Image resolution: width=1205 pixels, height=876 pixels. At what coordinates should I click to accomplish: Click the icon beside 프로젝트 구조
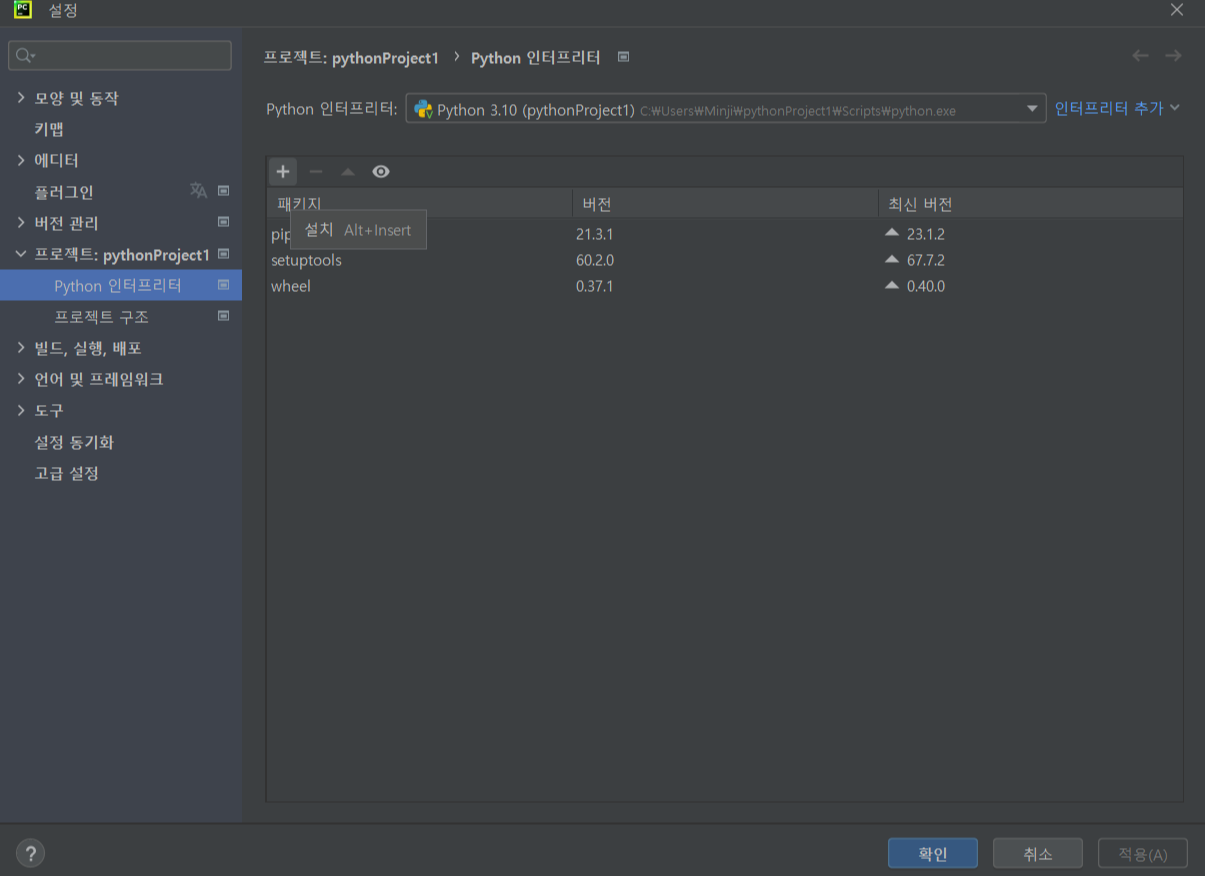(x=223, y=316)
